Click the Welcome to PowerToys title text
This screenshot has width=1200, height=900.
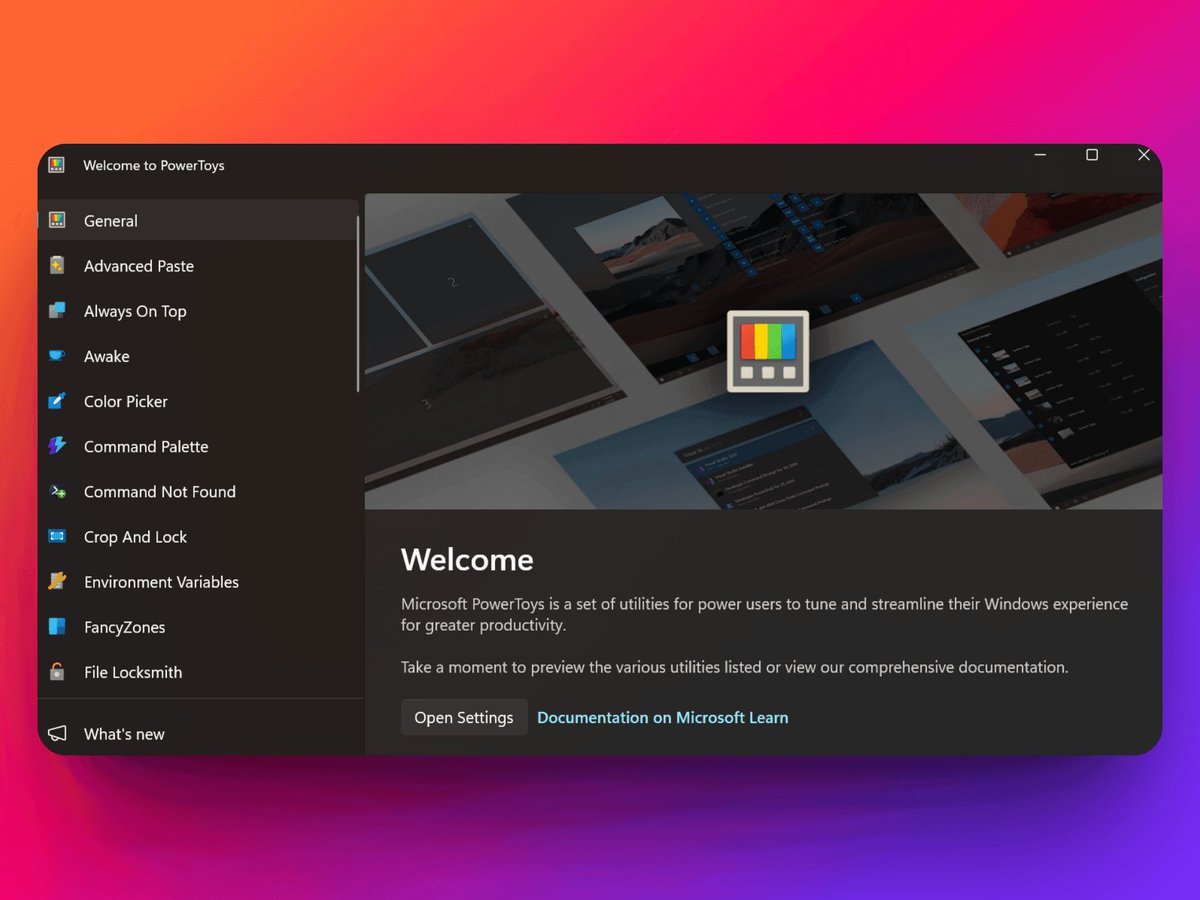pos(154,165)
